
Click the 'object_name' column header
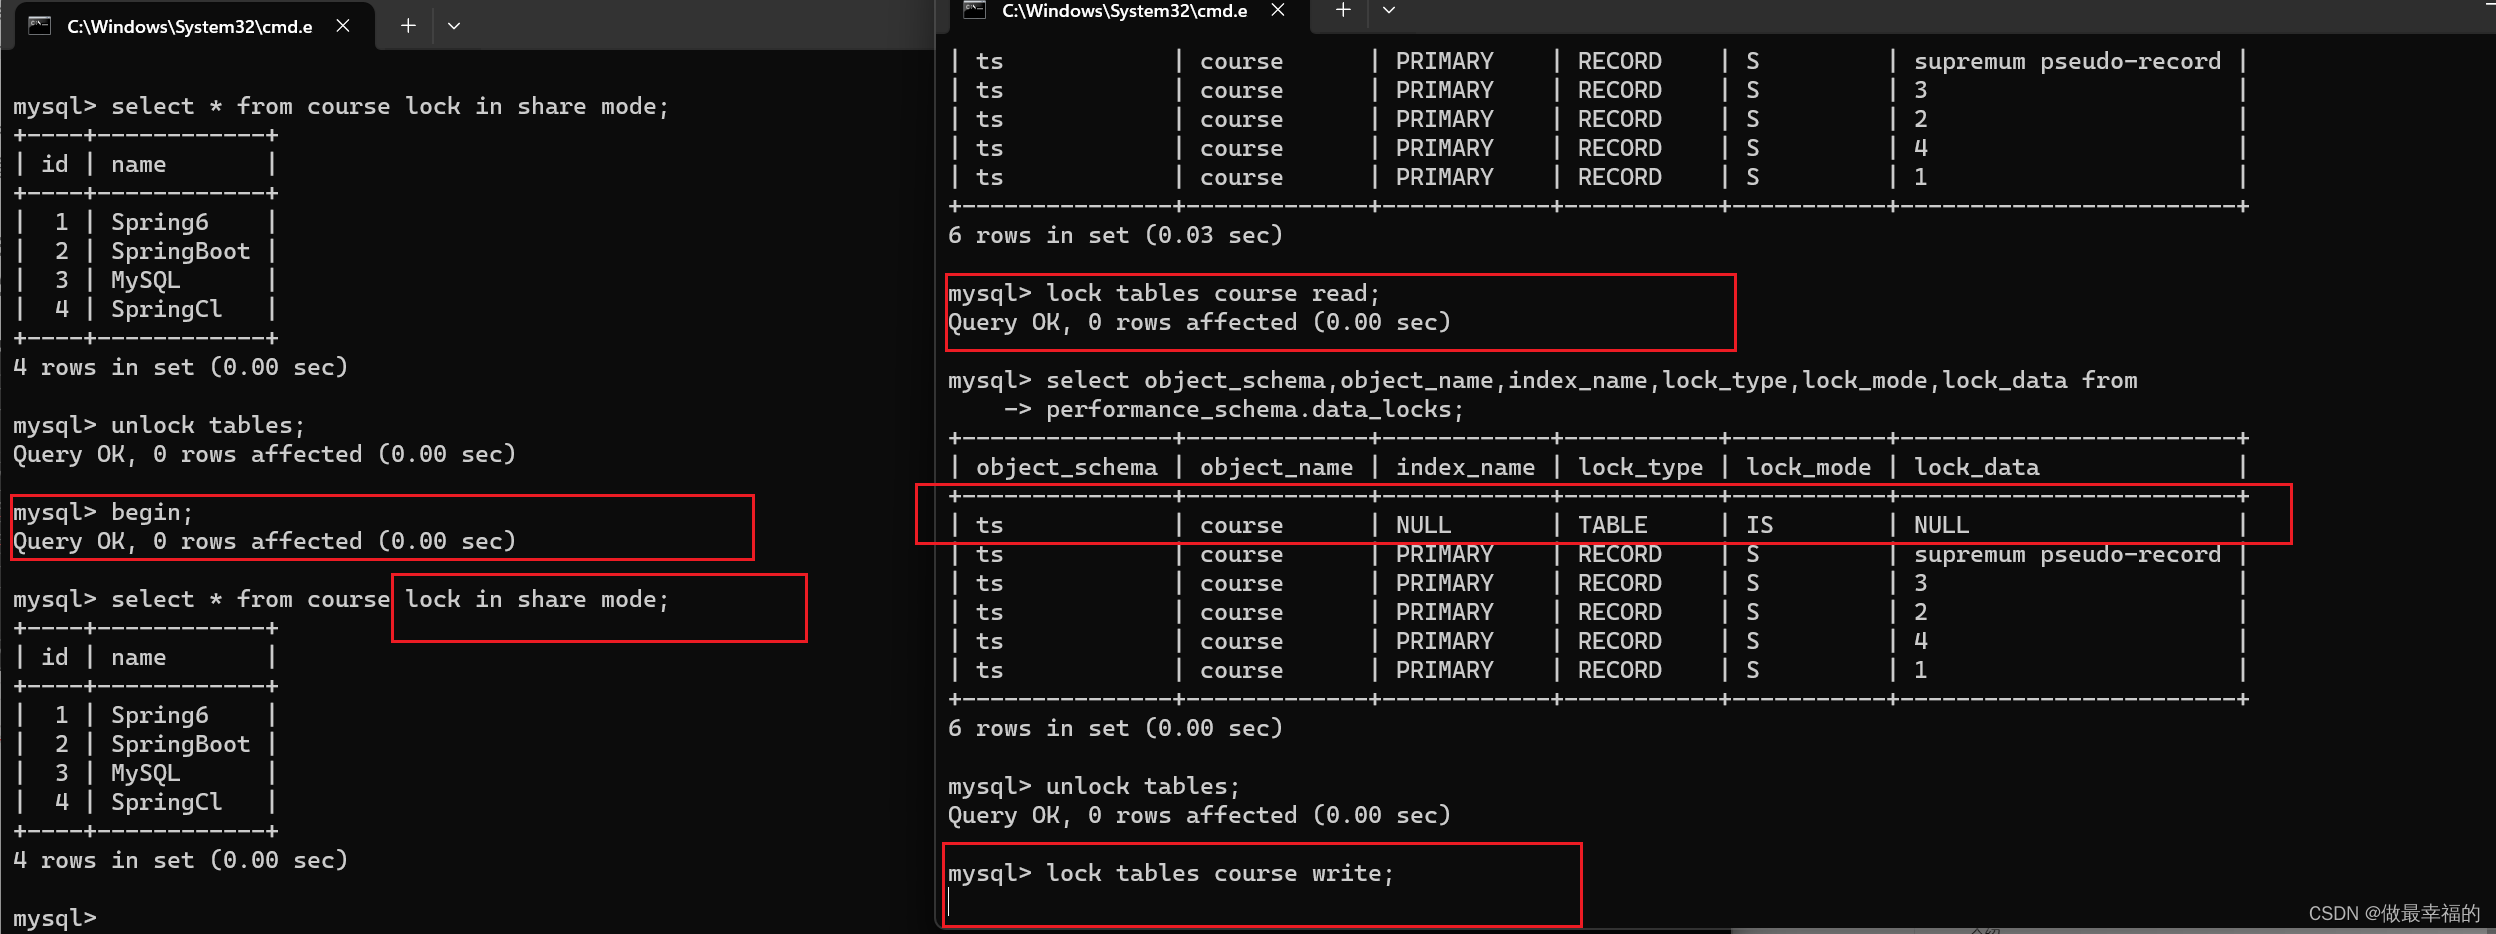click(1277, 467)
